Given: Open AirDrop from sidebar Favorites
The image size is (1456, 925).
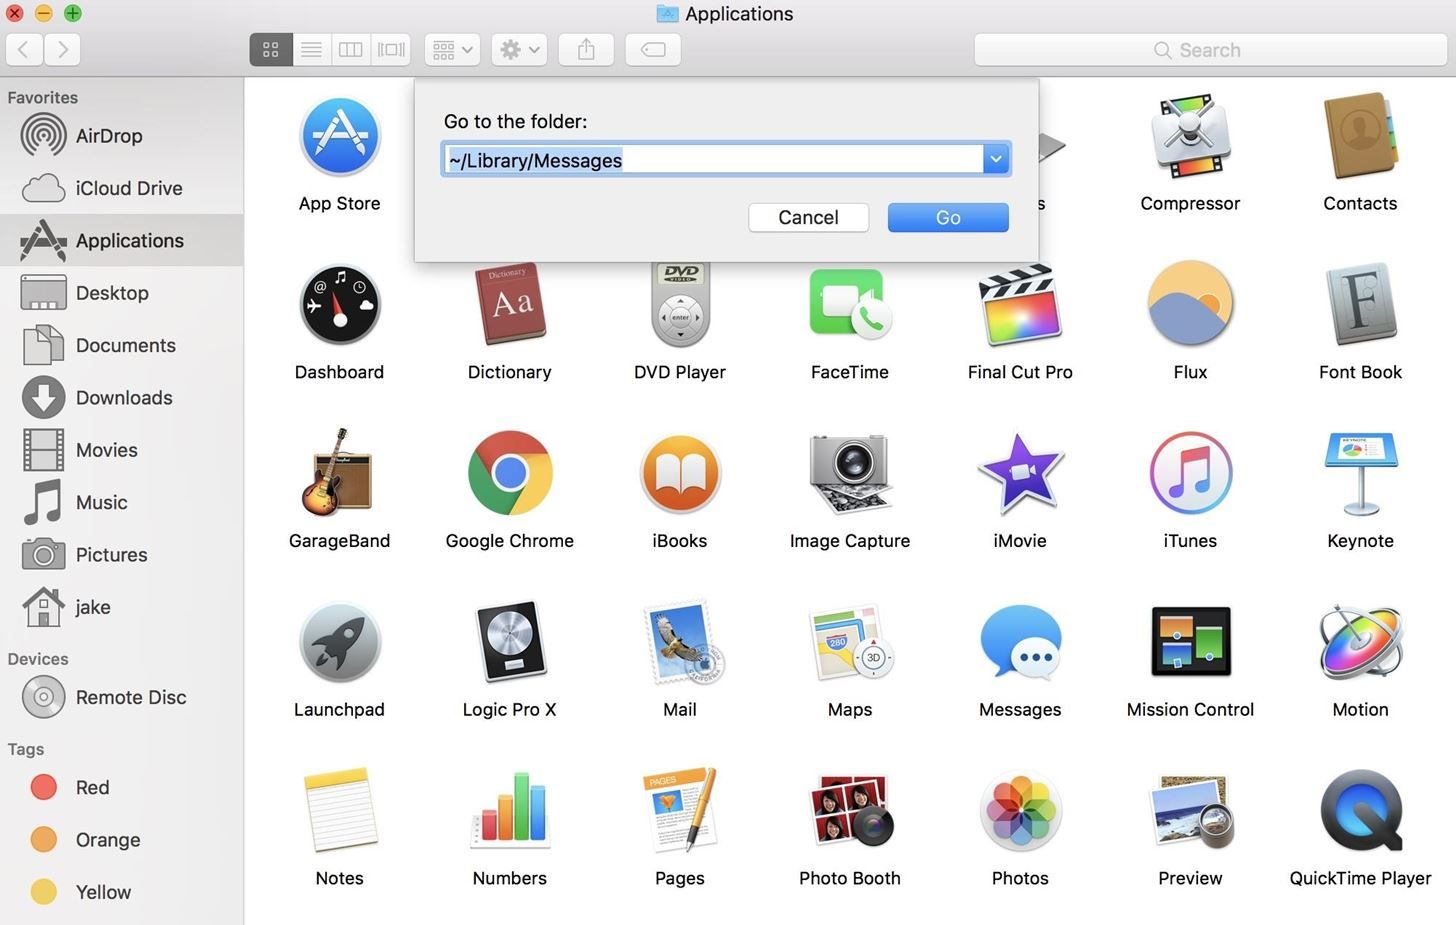Looking at the screenshot, I should 108,136.
